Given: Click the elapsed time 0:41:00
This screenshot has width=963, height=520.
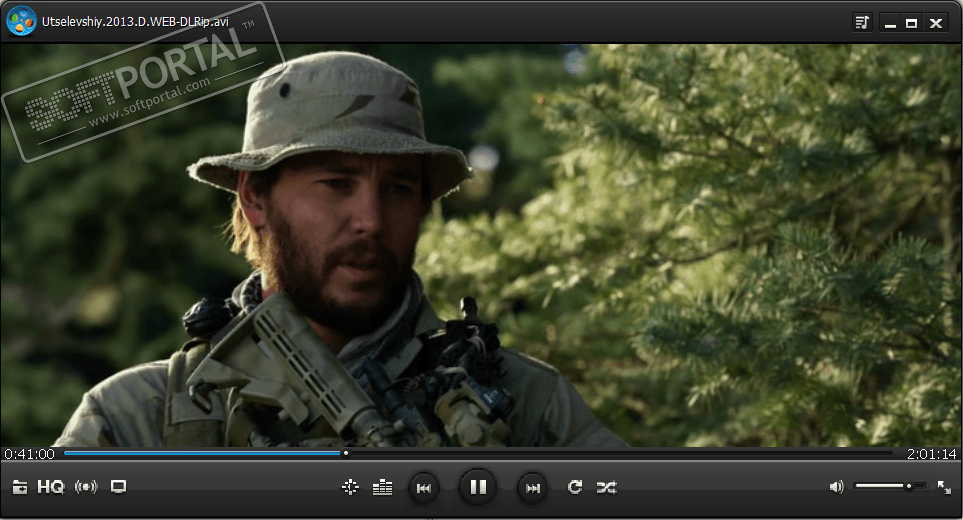Looking at the screenshot, I should coord(29,454).
